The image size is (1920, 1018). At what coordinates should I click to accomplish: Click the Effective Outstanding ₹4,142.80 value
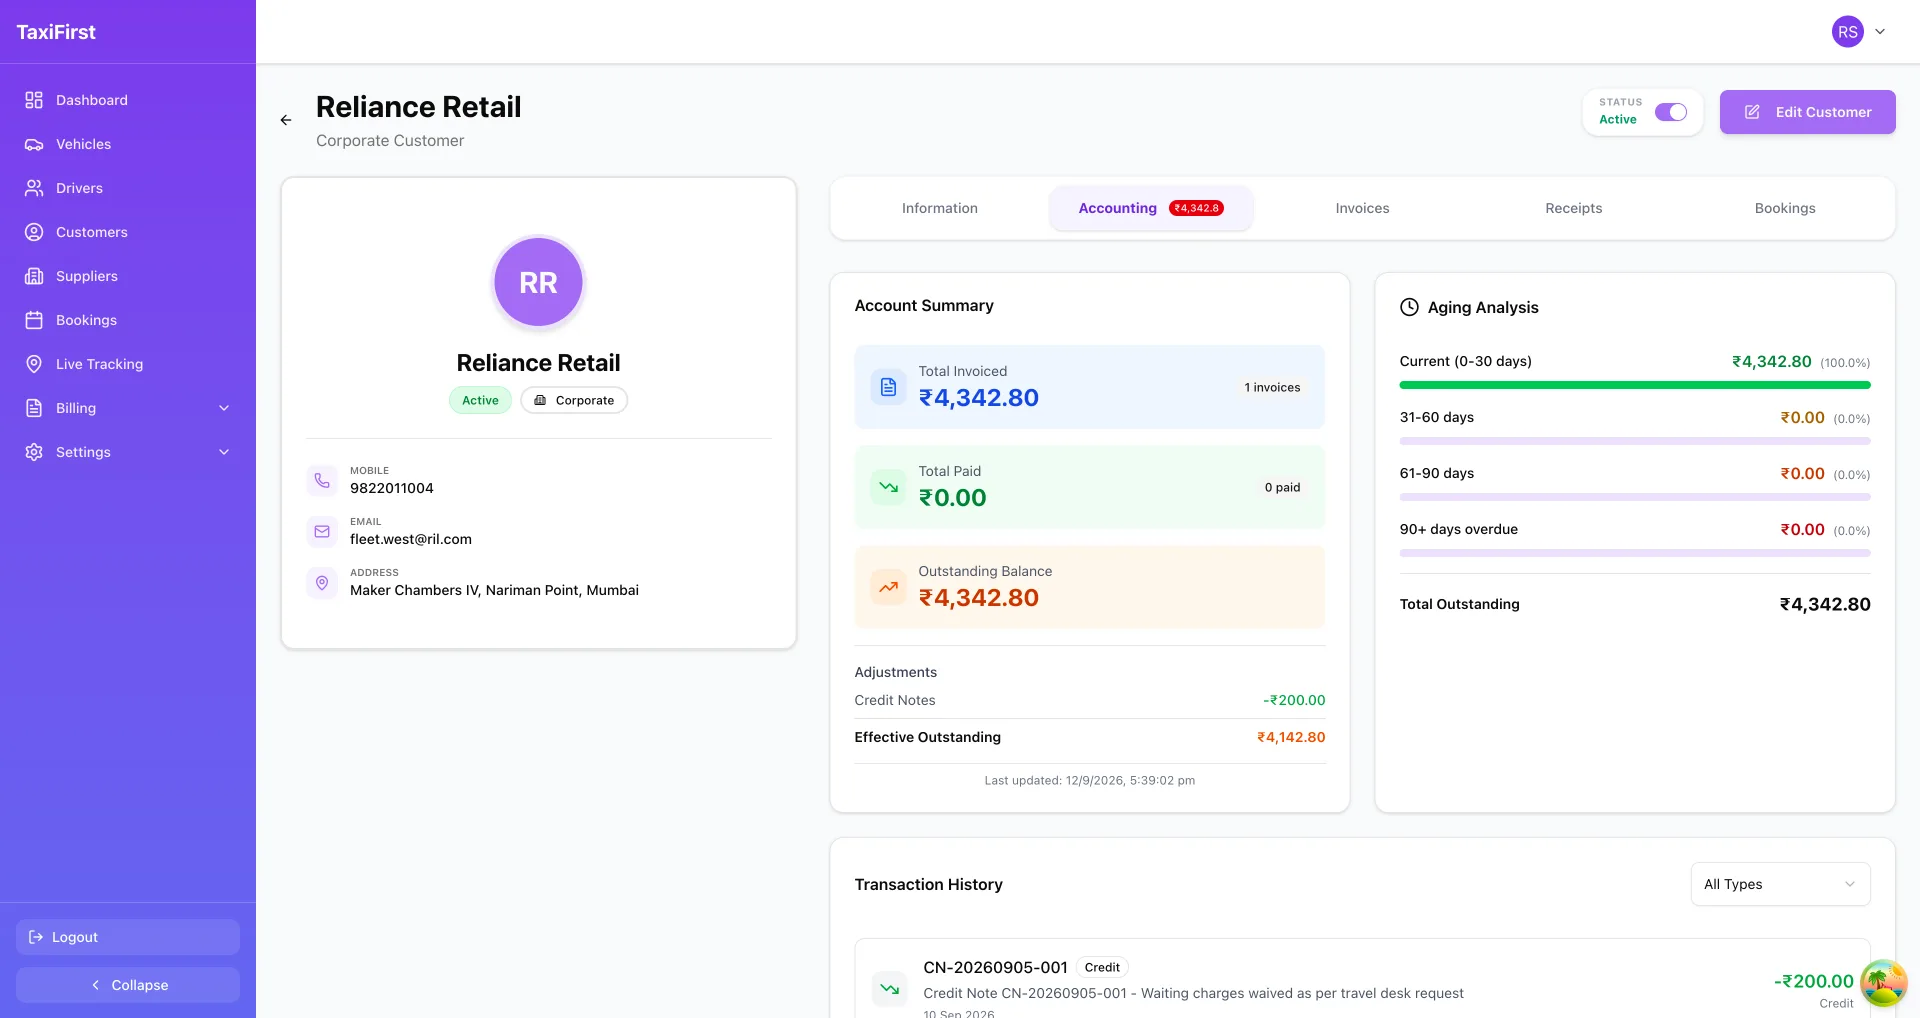pos(1291,737)
